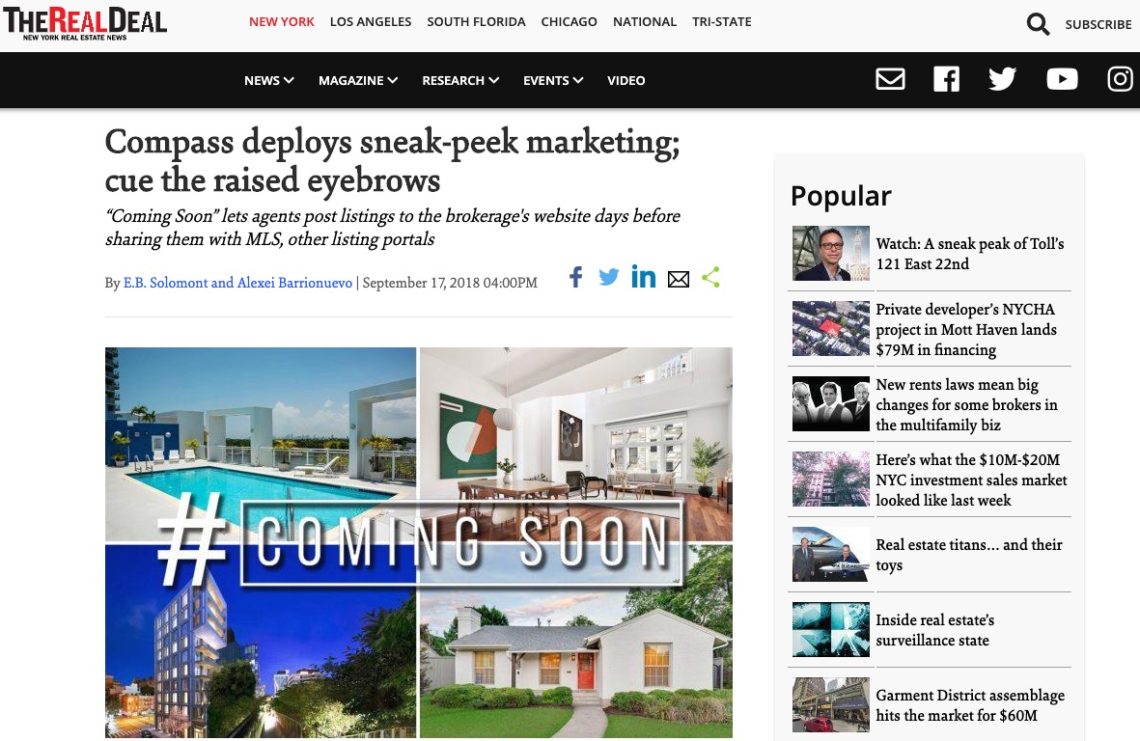Open the search magnifier icon

click(x=1037, y=24)
